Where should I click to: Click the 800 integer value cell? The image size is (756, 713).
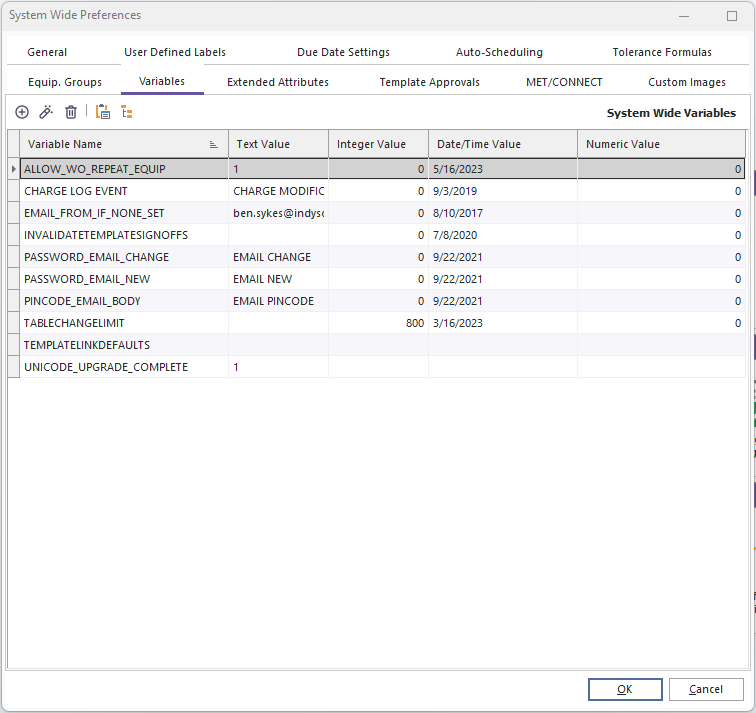378,323
